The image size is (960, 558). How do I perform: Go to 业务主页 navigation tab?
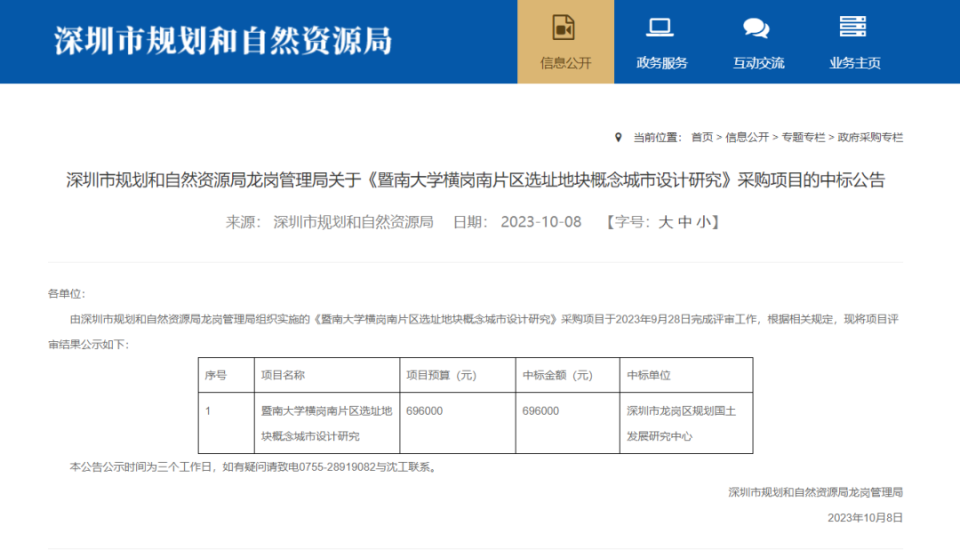(x=855, y=63)
